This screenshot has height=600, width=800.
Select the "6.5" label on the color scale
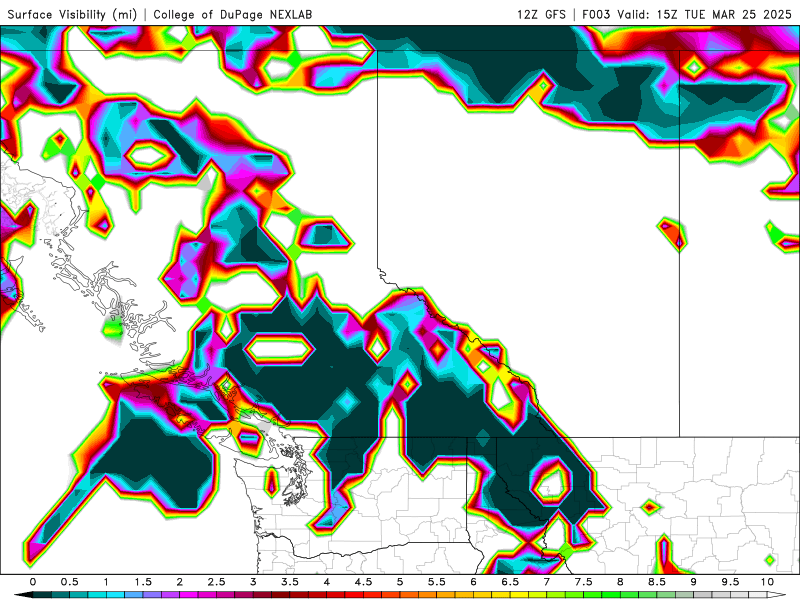[510, 582]
